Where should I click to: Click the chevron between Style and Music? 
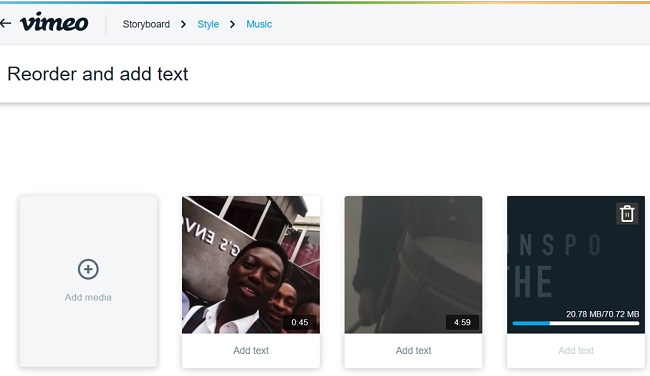point(232,24)
